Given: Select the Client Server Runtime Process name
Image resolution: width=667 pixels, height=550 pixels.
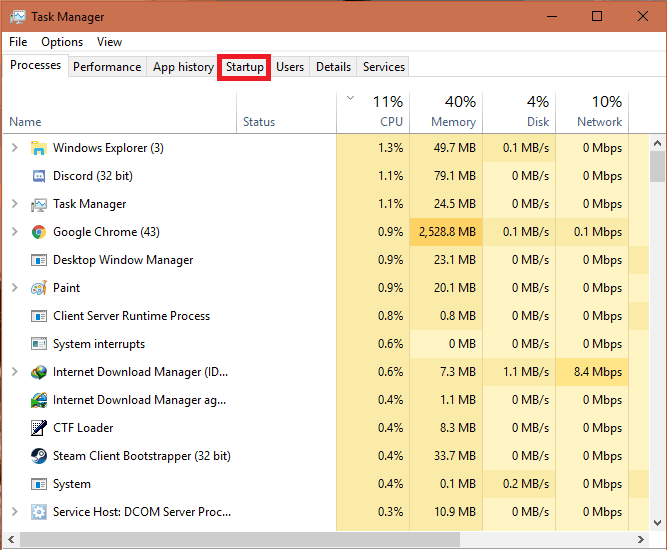Looking at the screenshot, I should pos(131,316).
